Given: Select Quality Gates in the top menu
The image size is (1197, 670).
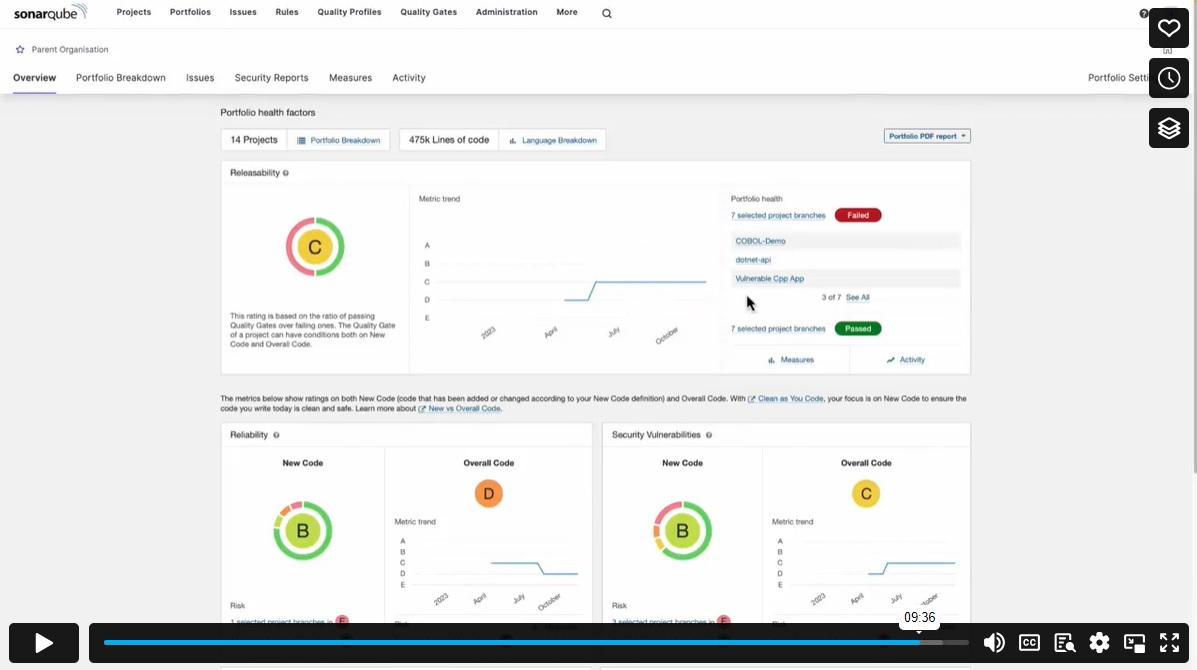Looking at the screenshot, I should tap(428, 12).
